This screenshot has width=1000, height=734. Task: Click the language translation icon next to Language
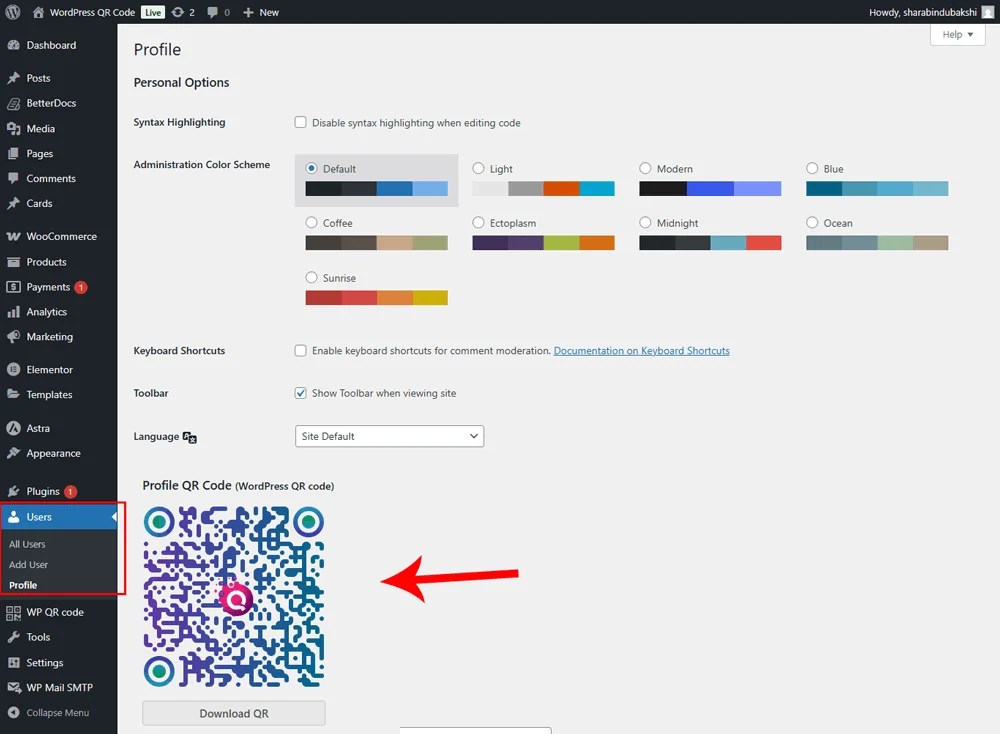[189, 437]
